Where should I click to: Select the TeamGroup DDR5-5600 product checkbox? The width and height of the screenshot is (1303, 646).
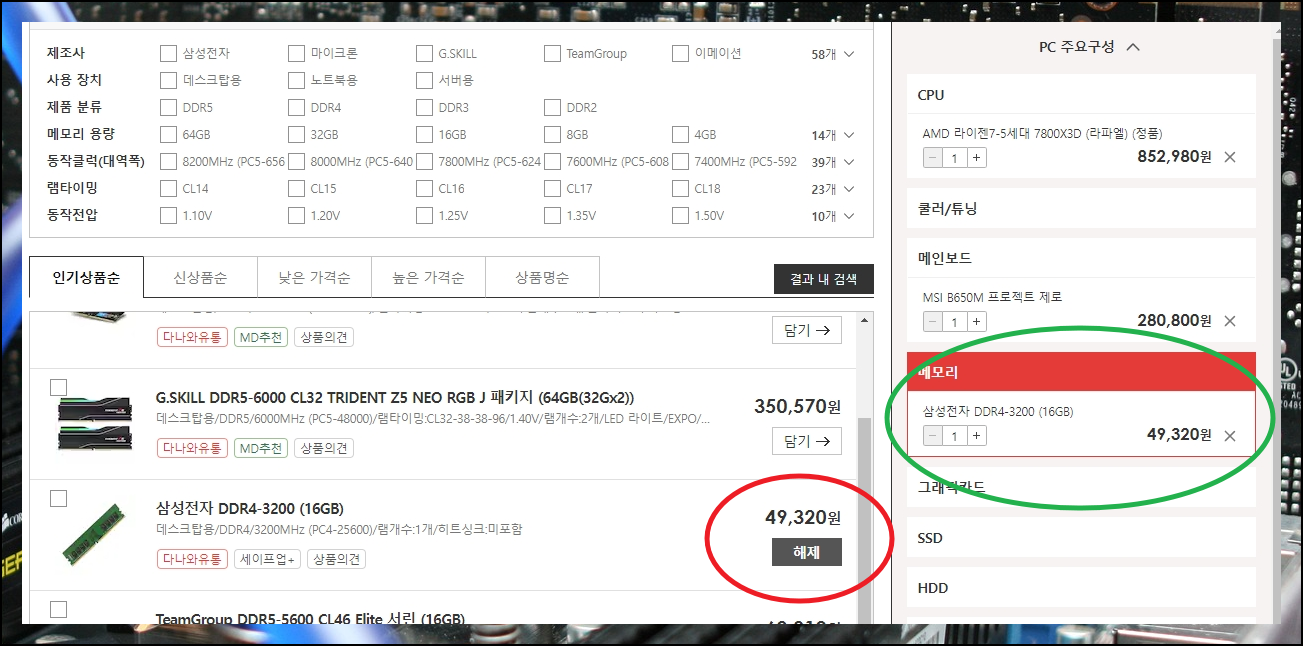point(58,609)
